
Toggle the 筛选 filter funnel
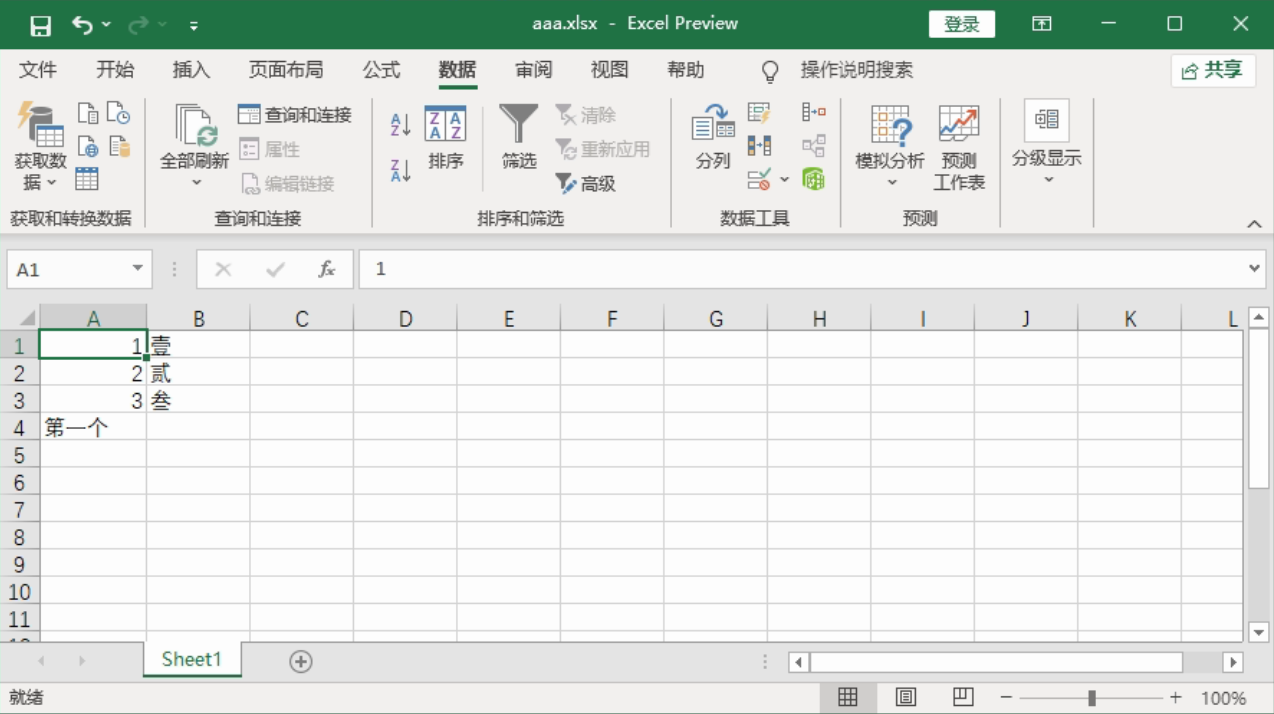point(518,138)
